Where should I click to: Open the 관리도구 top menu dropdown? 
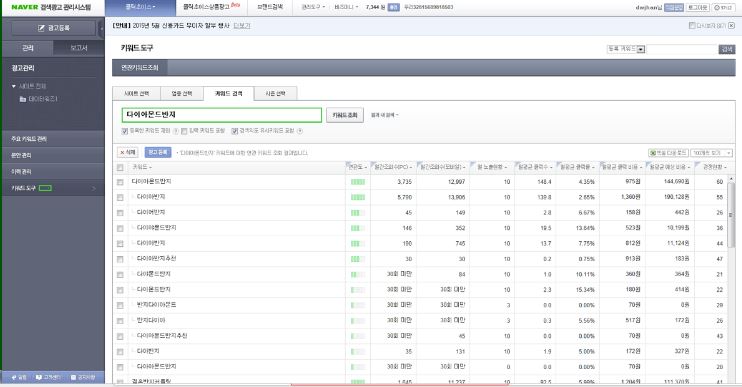tap(313, 8)
